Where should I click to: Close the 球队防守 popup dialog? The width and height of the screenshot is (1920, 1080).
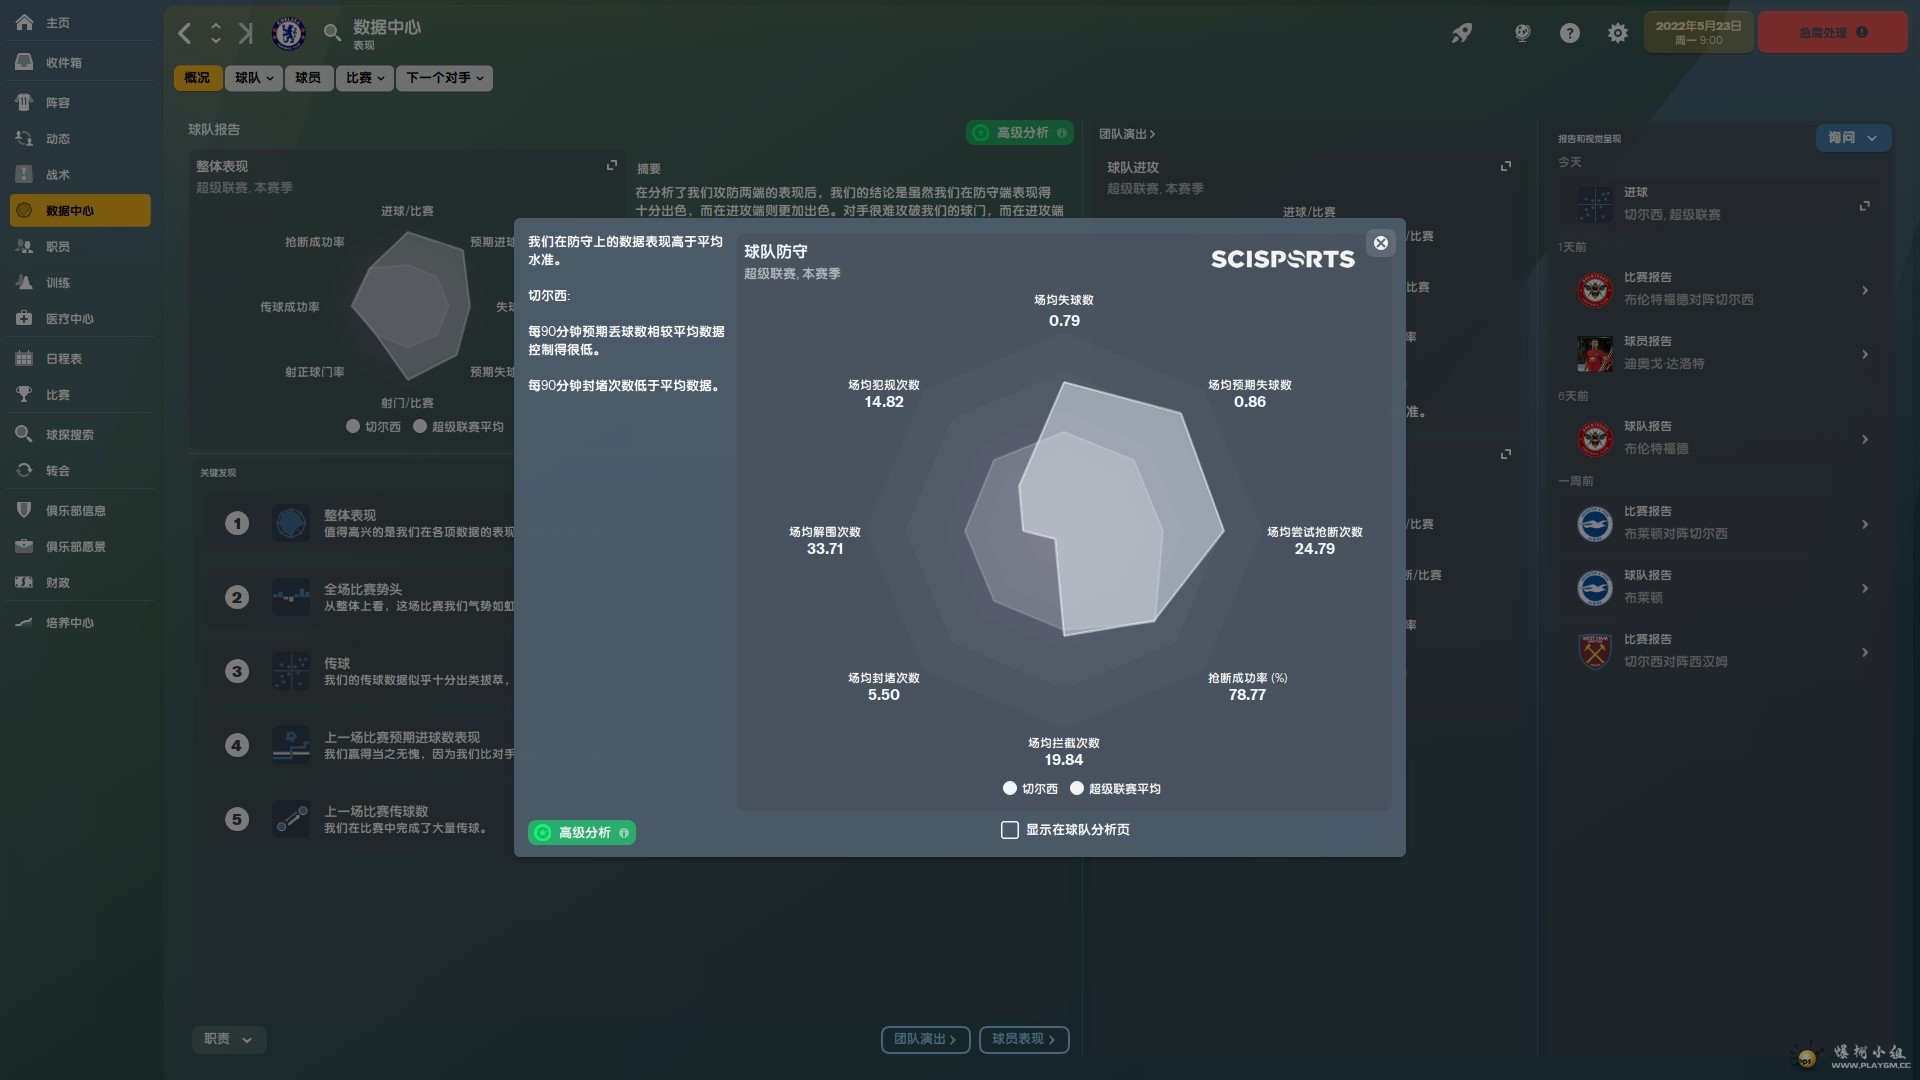pos(1380,243)
